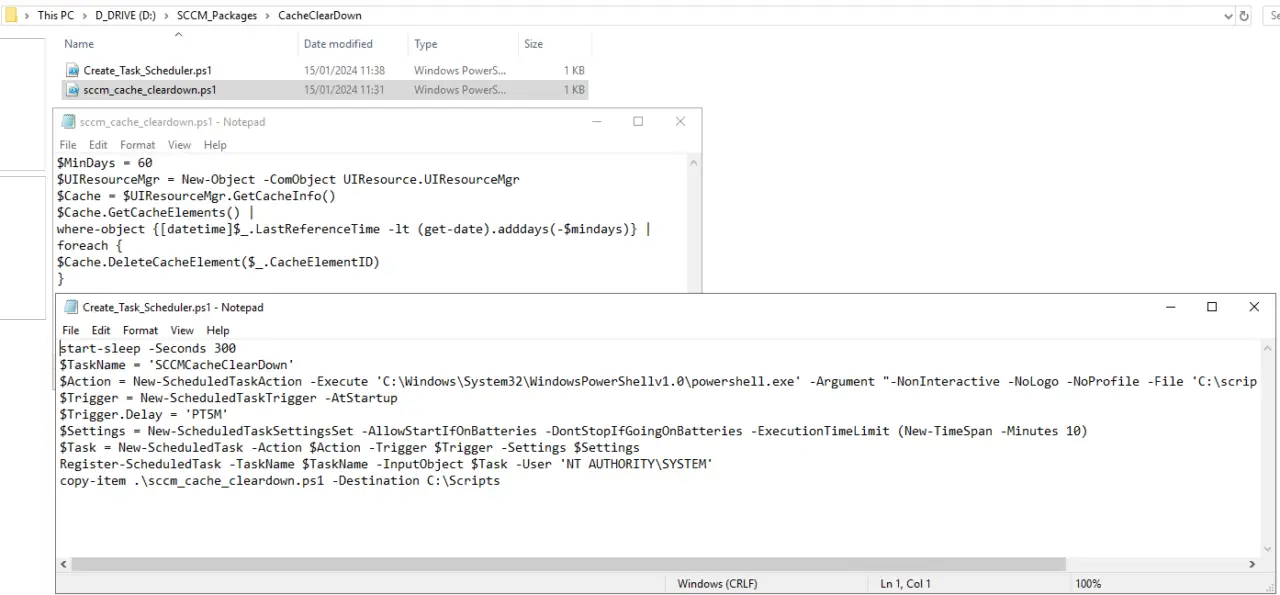Click the PowerShell icon beside sccm_cache_cleardown.ps1
The height and width of the screenshot is (595, 1280).
click(x=72, y=89)
